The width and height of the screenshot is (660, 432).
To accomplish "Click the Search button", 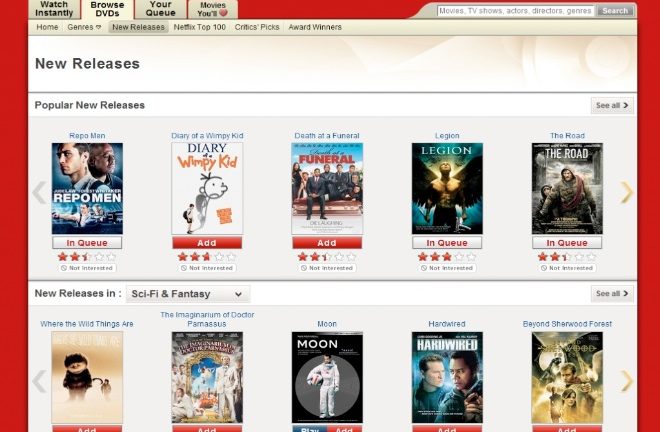I will [x=615, y=11].
